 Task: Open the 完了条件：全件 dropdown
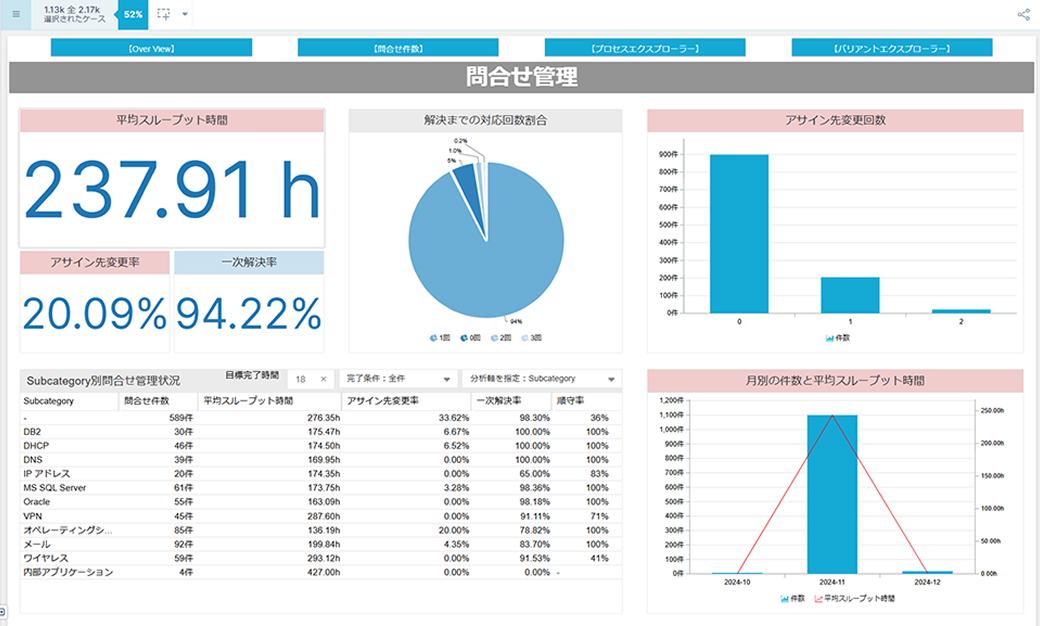tap(398, 380)
